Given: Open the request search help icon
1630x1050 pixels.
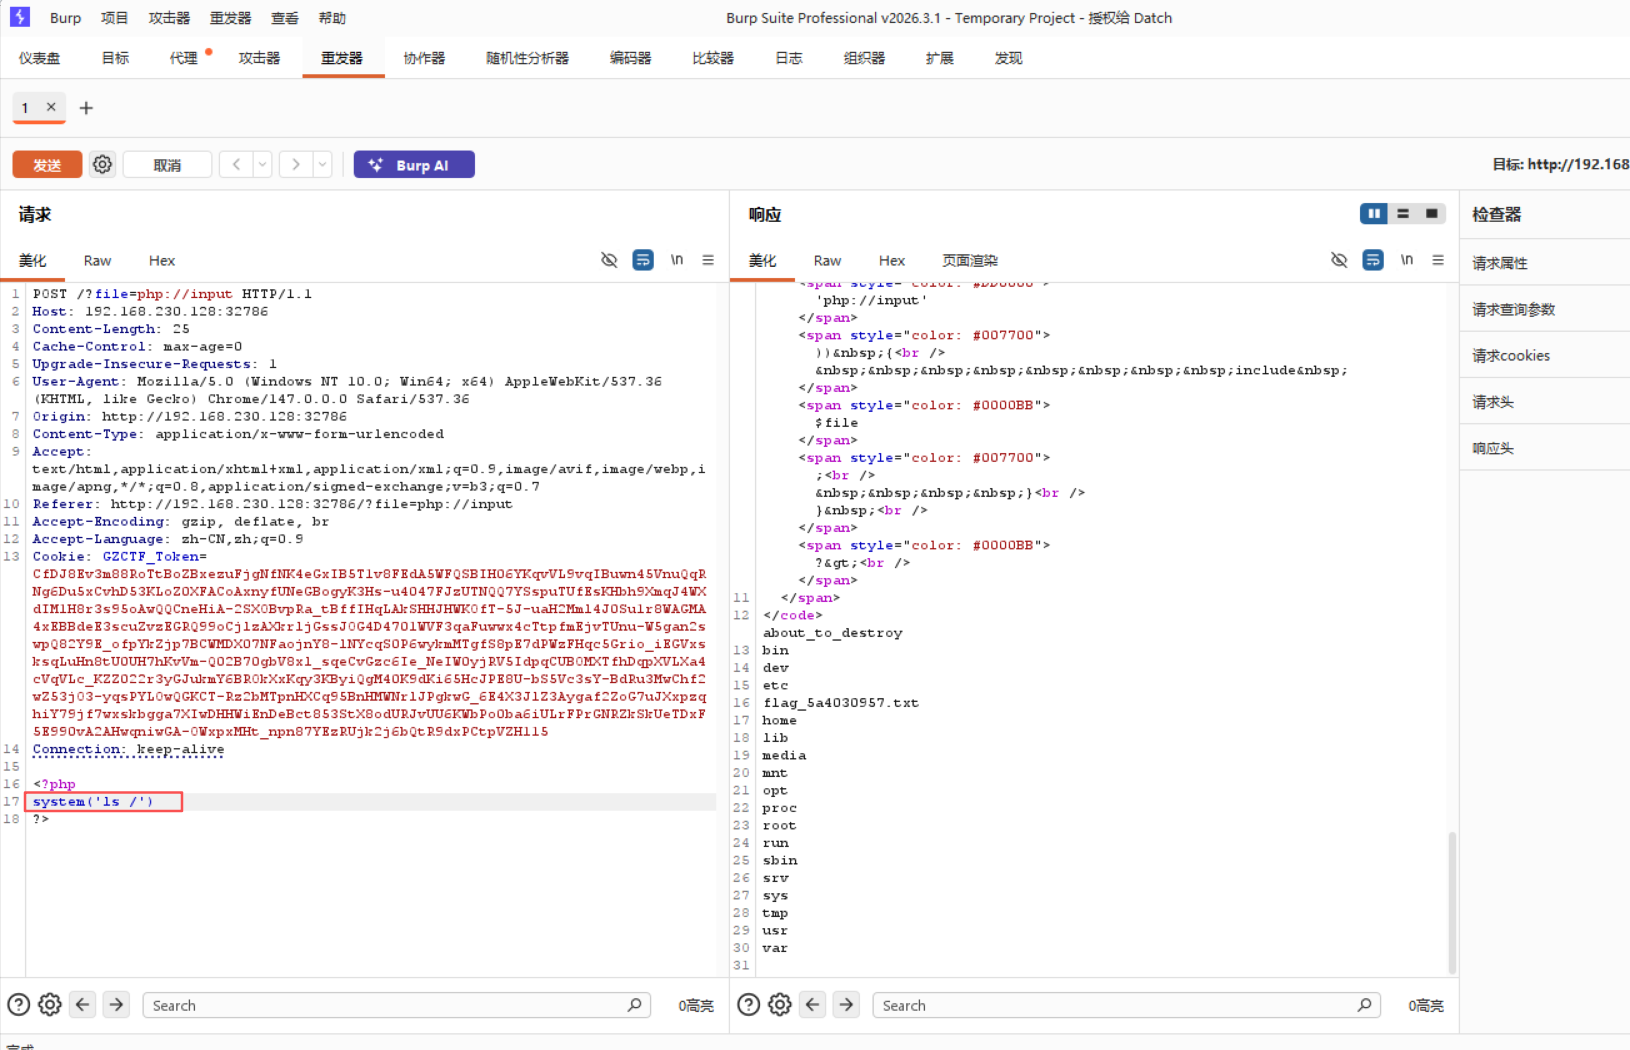Looking at the screenshot, I should (x=18, y=1005).
